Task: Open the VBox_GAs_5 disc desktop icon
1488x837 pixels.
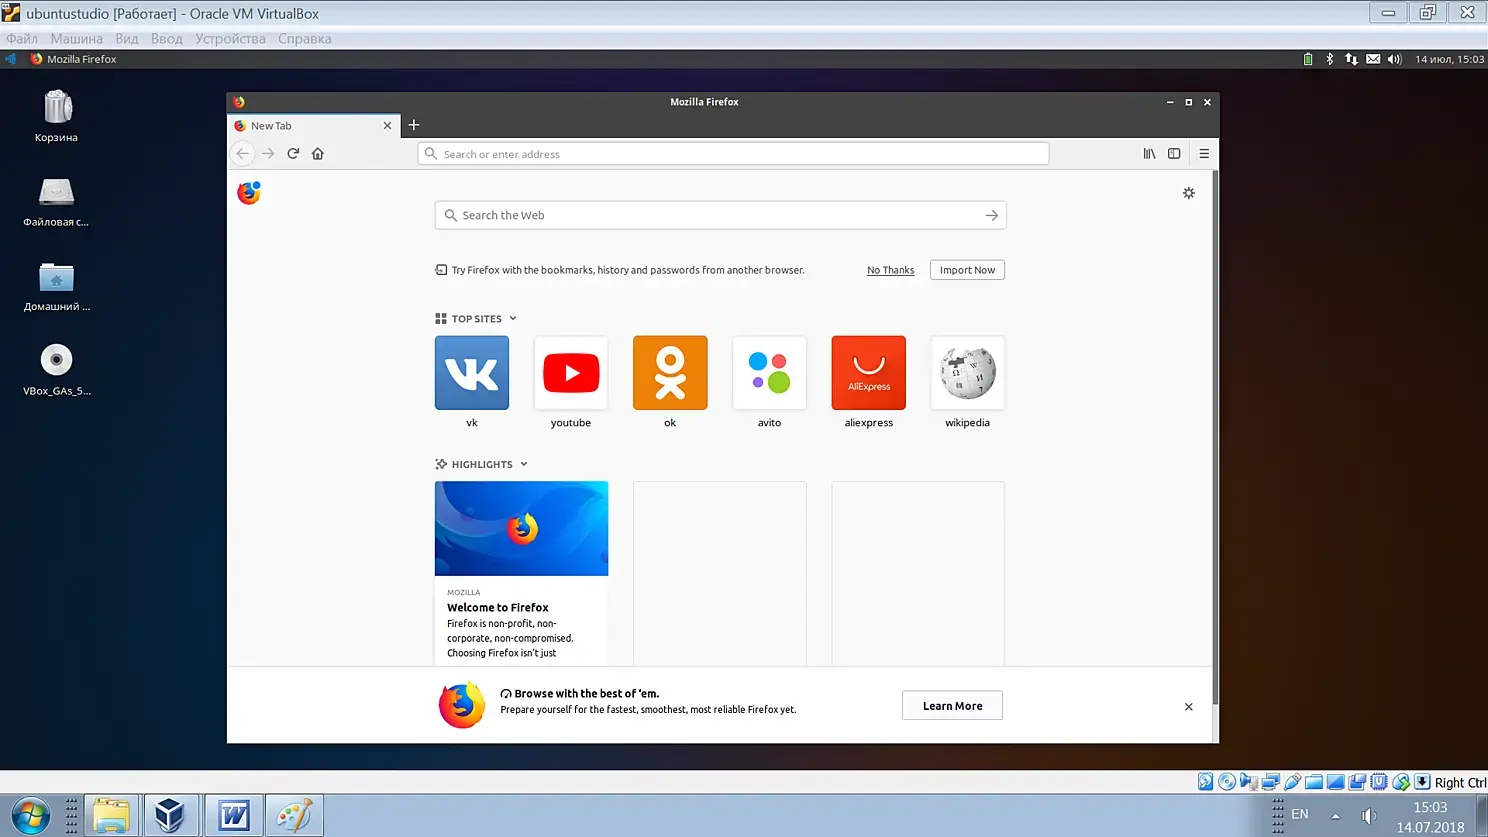Action: tap(57, 370)
